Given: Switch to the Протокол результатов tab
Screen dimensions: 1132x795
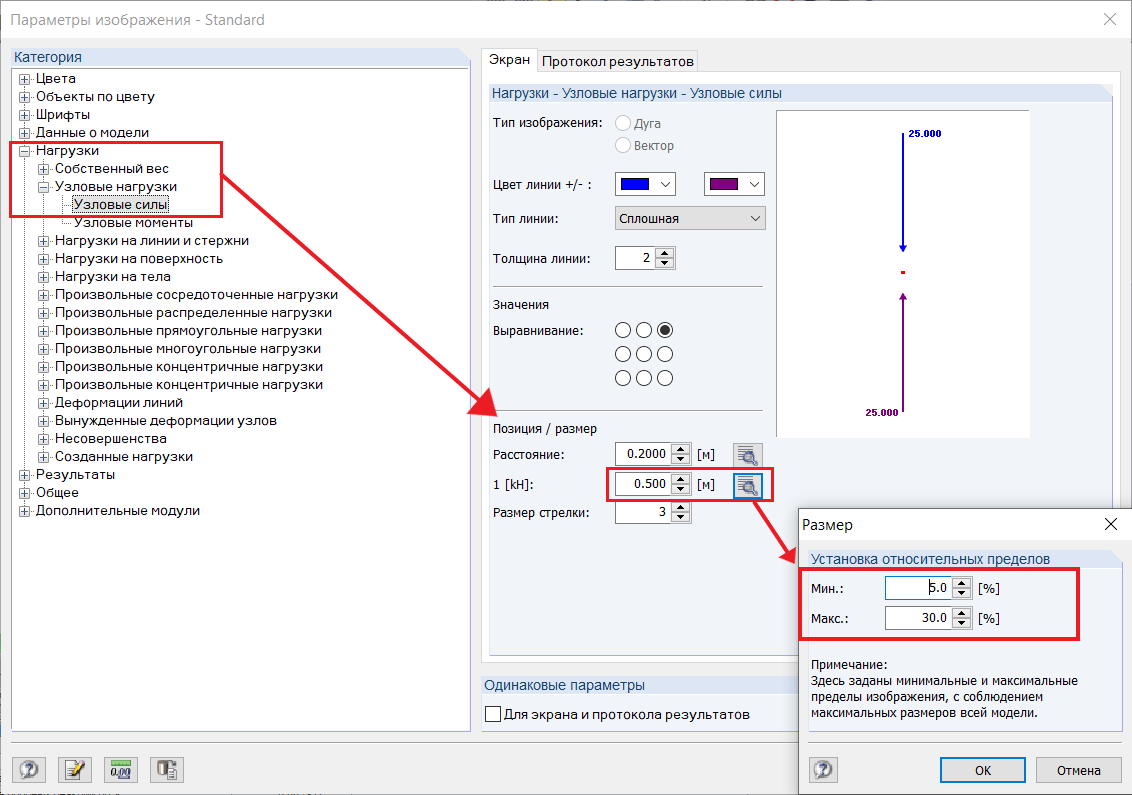Looking at the screenshot, I should [617, 61].
